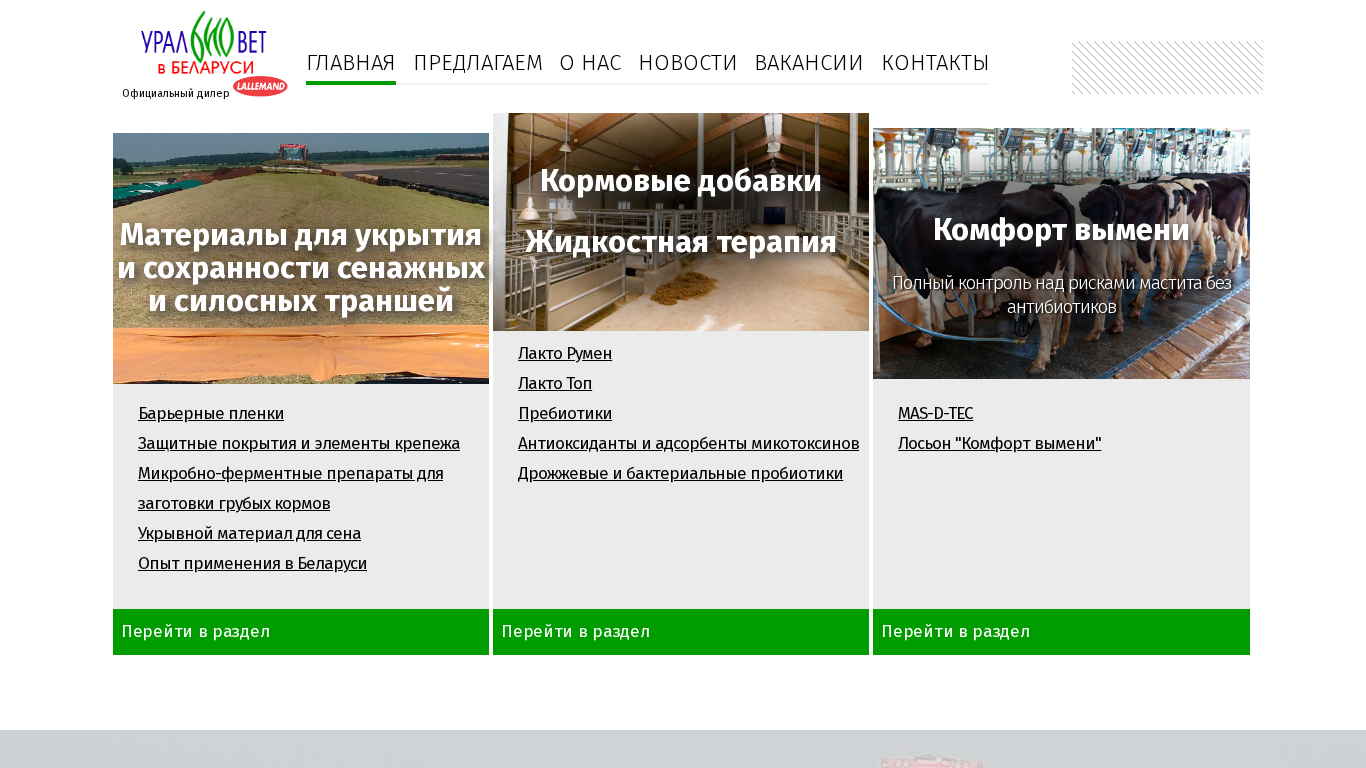Open the MAS-D-TEC link
Screen dimensions: 1366x768
[935, 414]
